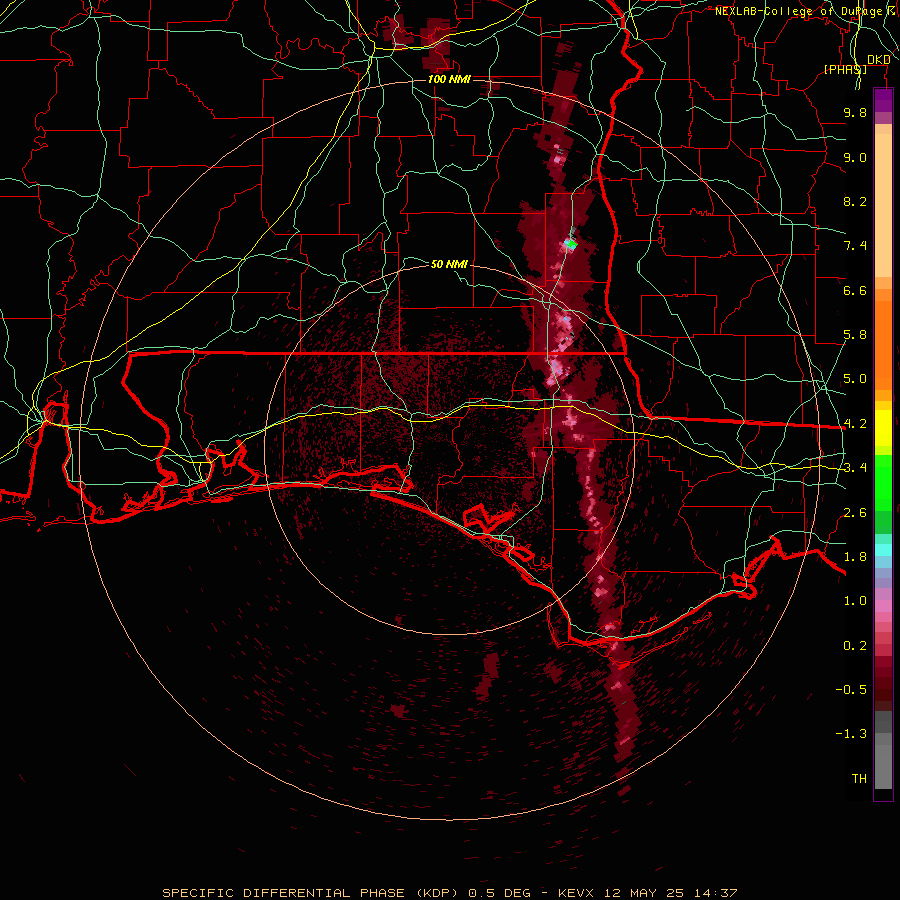Click the 0.2 scale label
Screen dimensions: 900x900
[x=855, y=646]
